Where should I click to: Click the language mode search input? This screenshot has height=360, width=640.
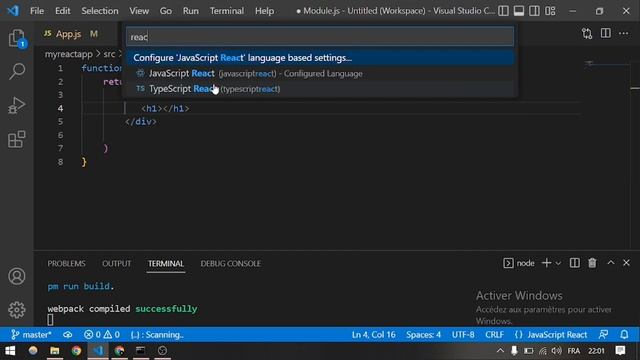(320, 37)
